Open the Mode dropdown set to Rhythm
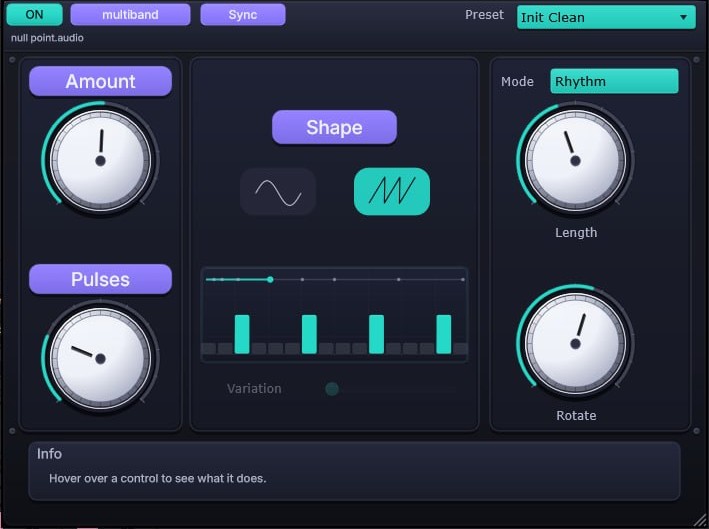The image size is (709, 529). click(614, 81)
